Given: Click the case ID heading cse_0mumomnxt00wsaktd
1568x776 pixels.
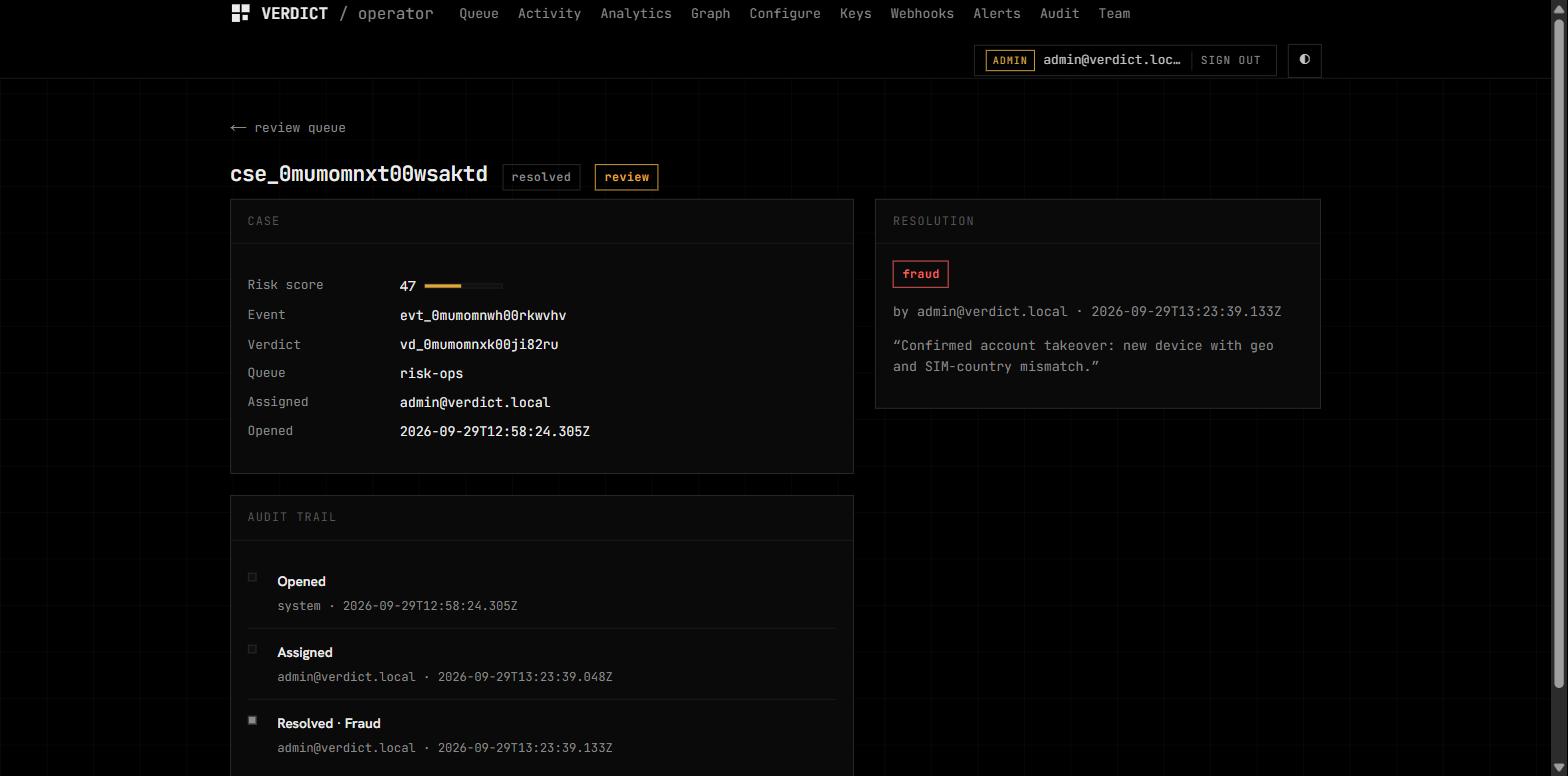Looking at the screenshot, I should coord(359,174).
